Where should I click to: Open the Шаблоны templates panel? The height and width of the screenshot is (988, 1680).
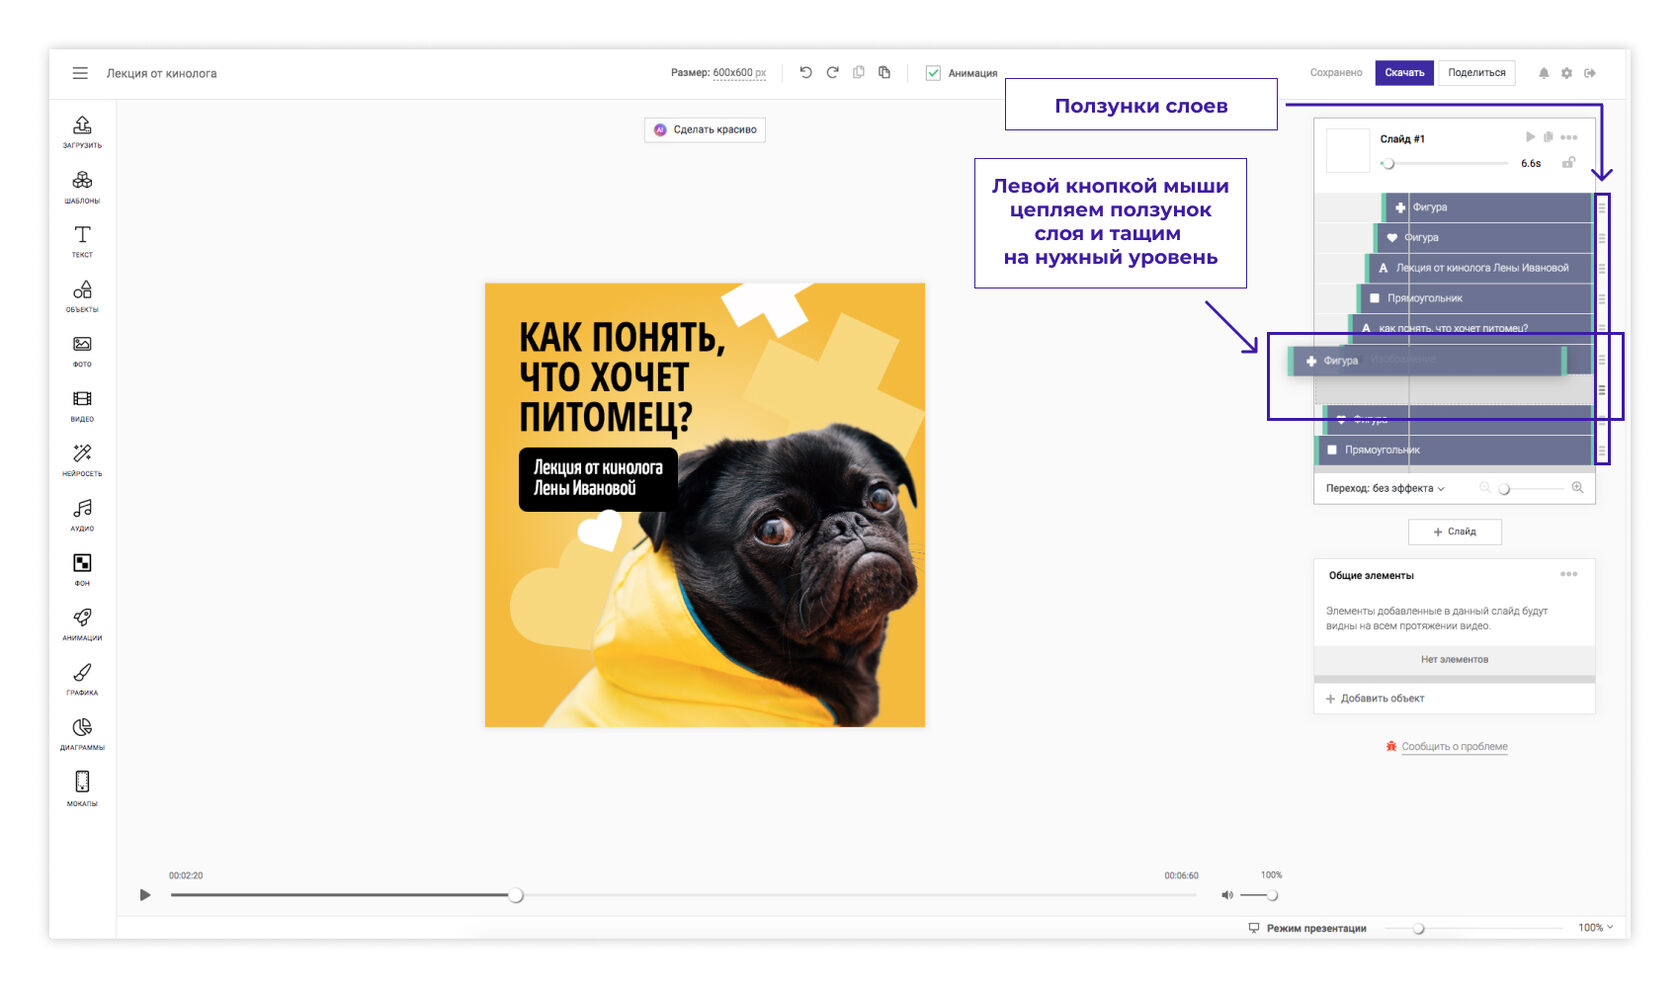[82, 187]
